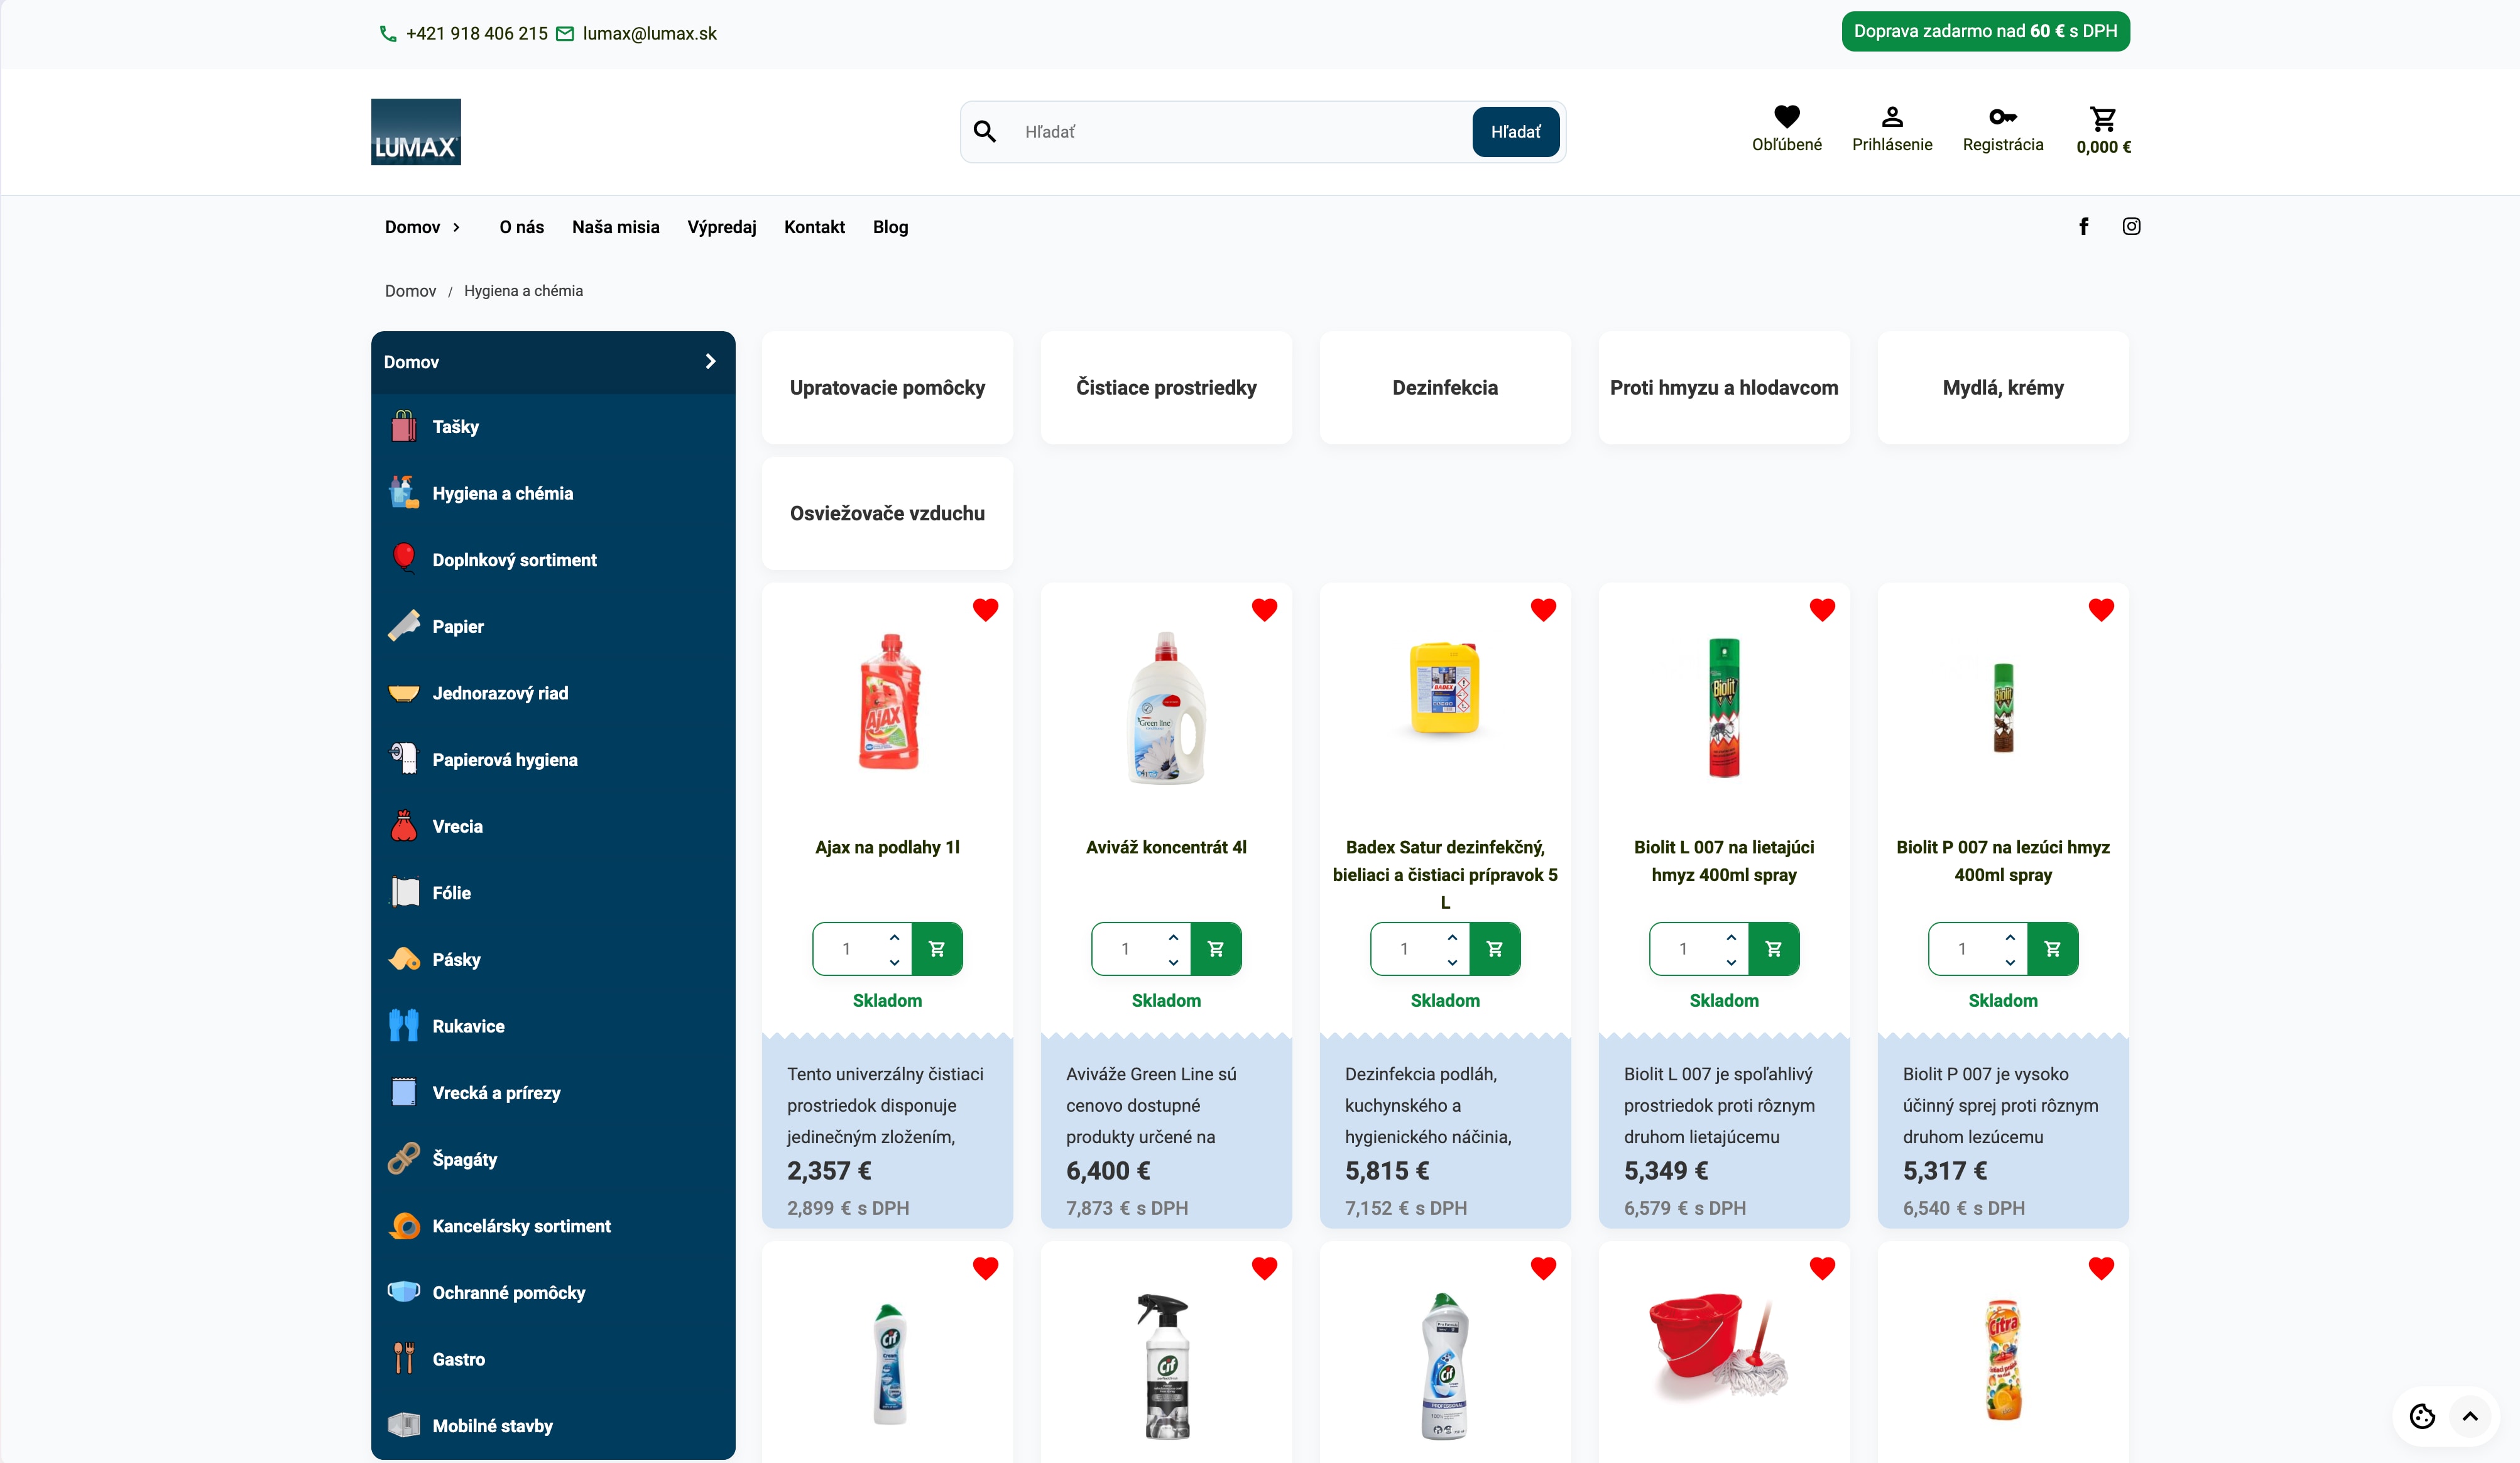
Task: Add Biolit L 007 spray to cart
Action: 1774,949
